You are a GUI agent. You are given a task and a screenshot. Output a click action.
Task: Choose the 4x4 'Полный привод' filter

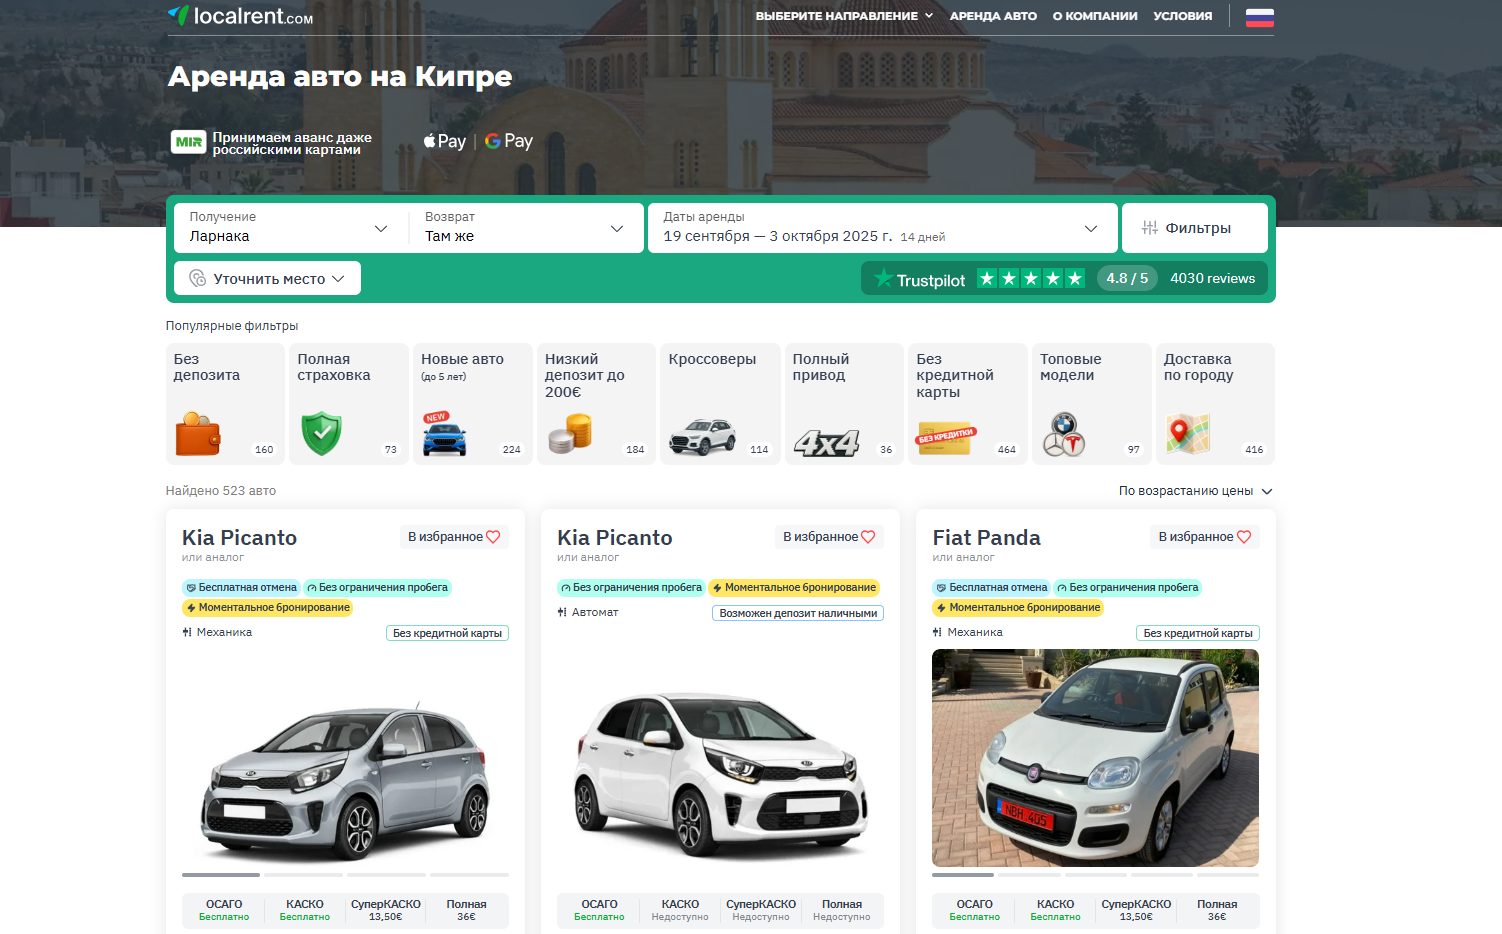coord(844,404)
